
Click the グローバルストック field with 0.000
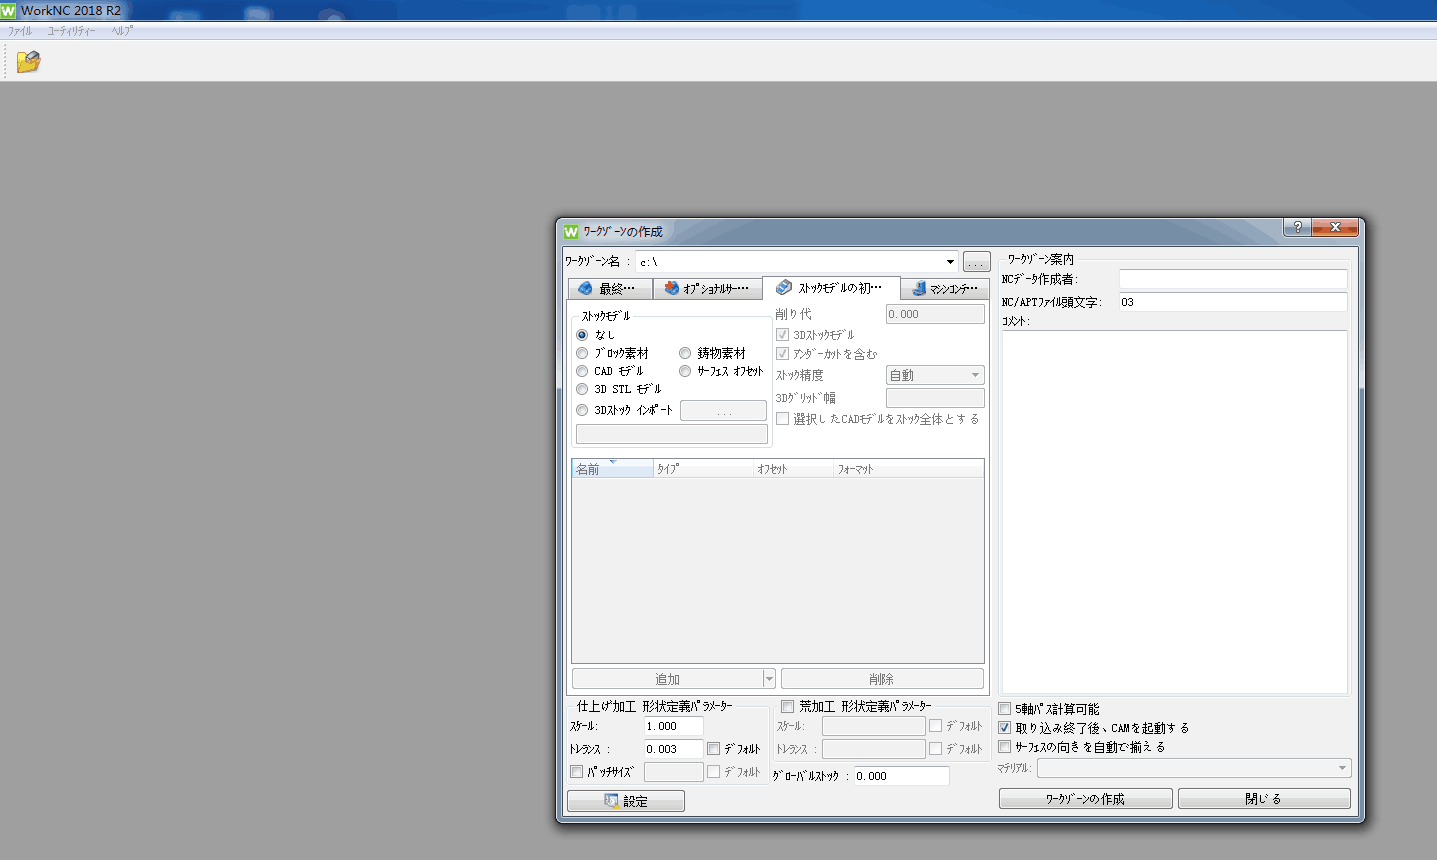tap(901, 776)
